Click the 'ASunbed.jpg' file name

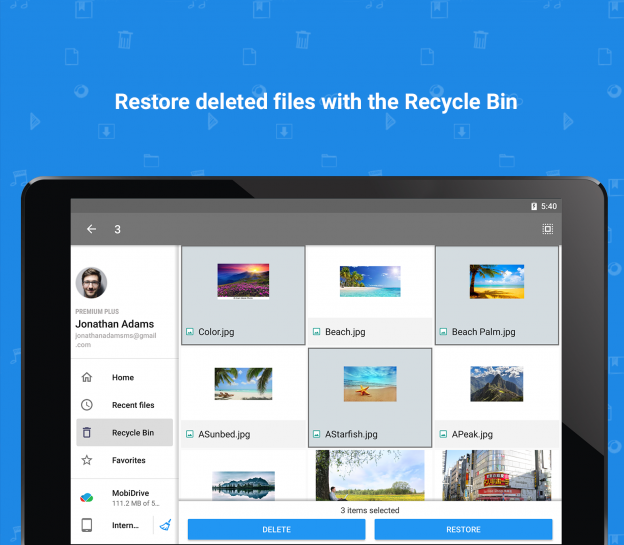(224, 434)
